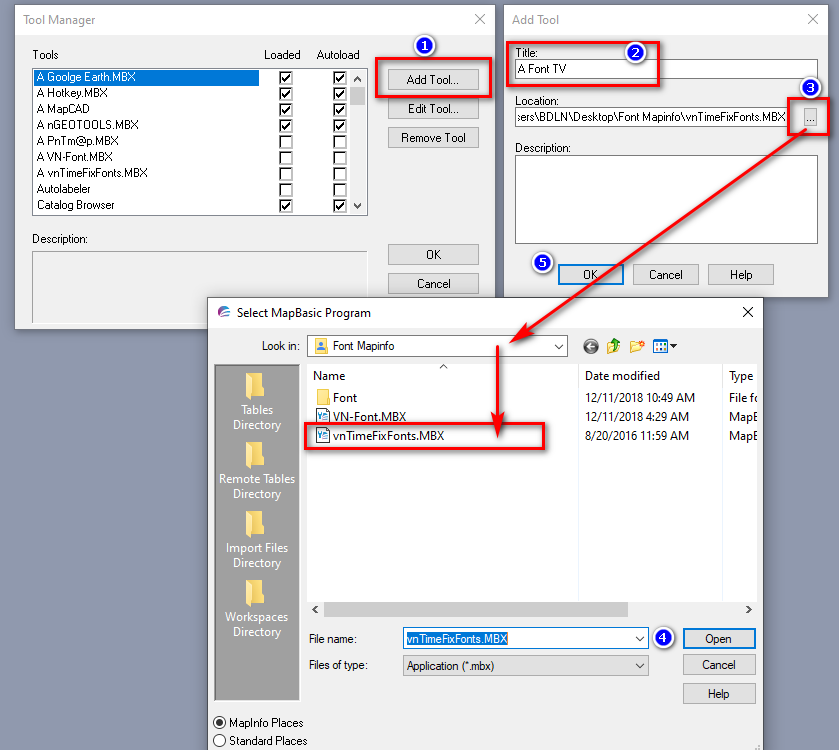Select Standard Places radio button
This screenshot has width=839, height=750.
[219, 741]
